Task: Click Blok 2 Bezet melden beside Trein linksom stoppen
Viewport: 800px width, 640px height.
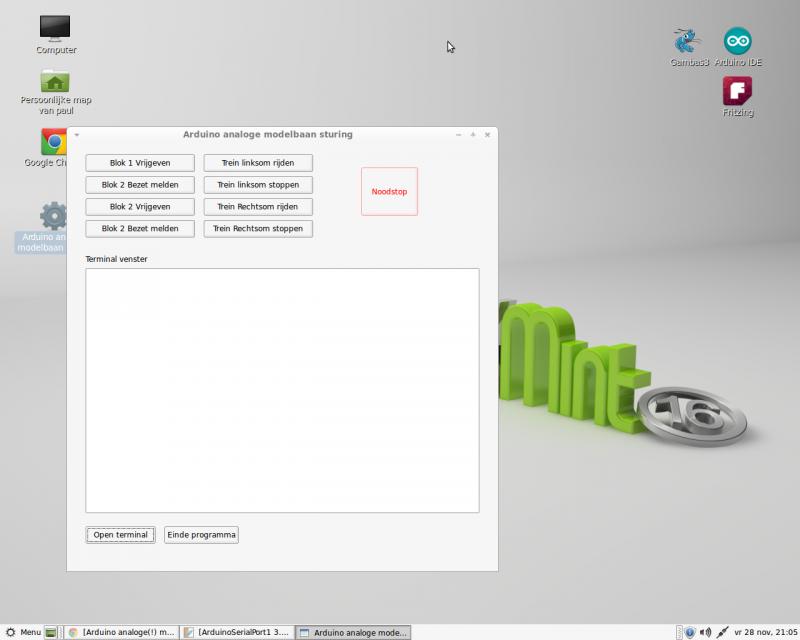Action: coord(140,185)
